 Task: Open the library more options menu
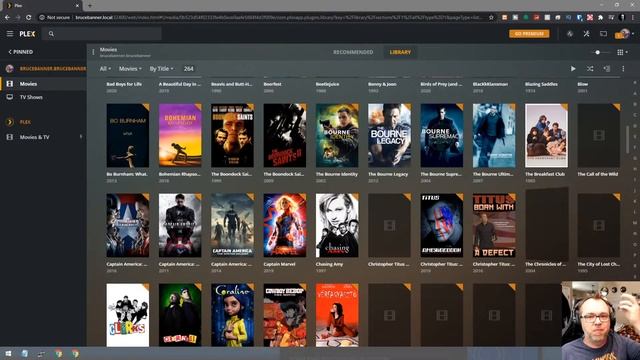(623, 69)
